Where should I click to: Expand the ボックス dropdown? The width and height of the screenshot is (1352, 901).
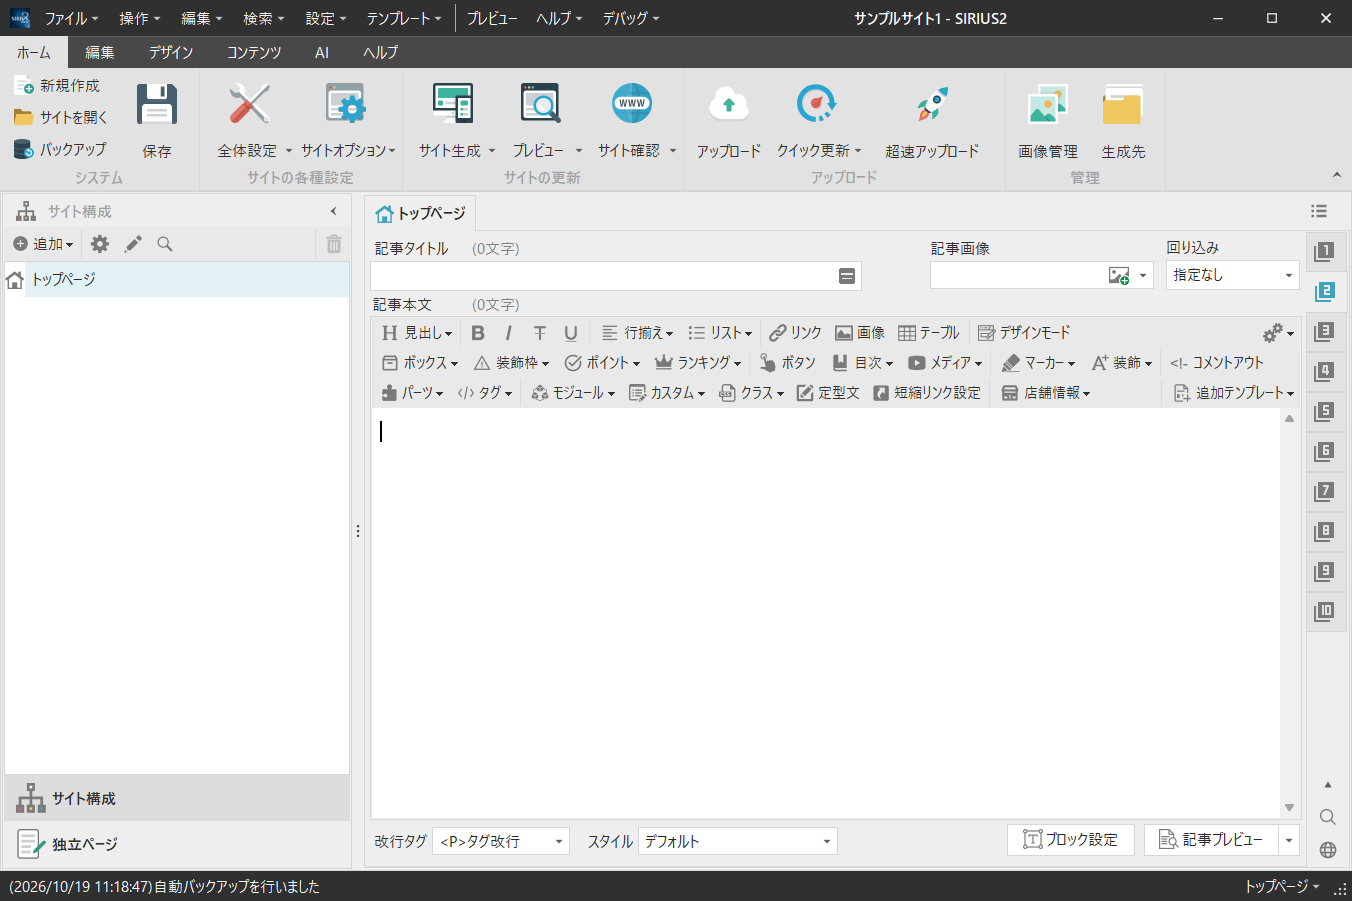pos(420,363)
